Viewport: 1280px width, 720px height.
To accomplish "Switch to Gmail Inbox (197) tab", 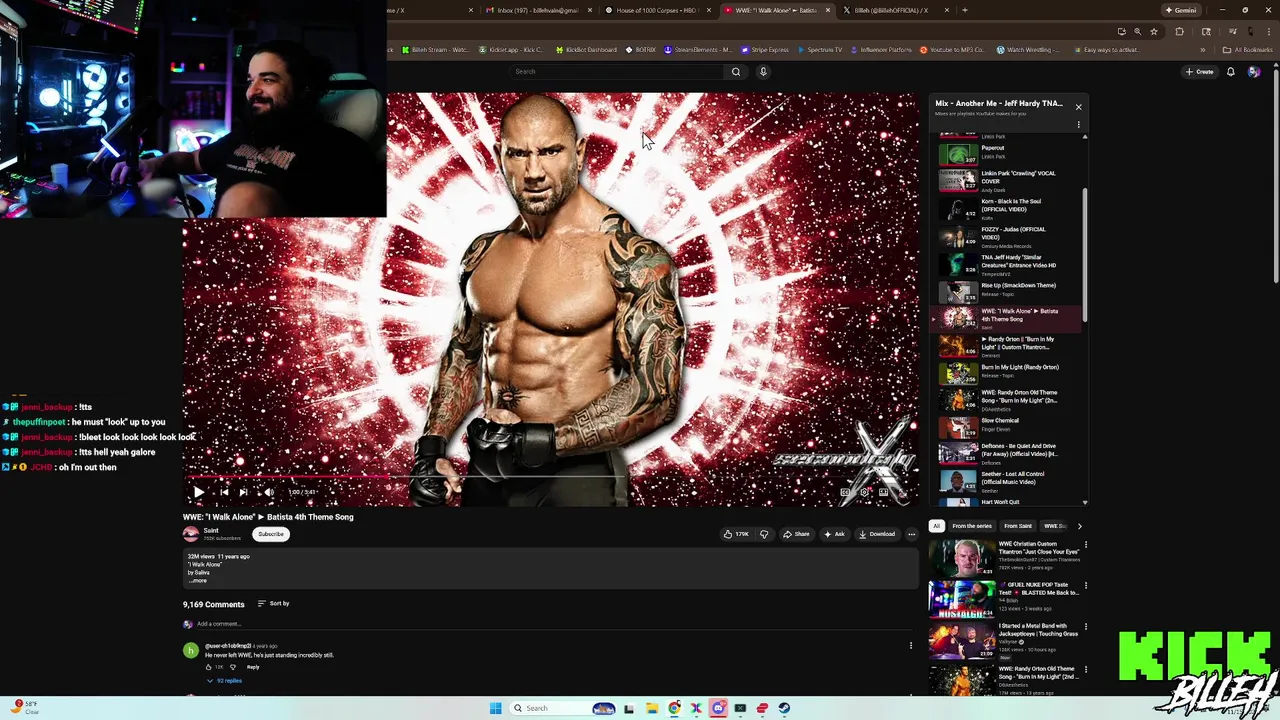I will coord(538,10).
